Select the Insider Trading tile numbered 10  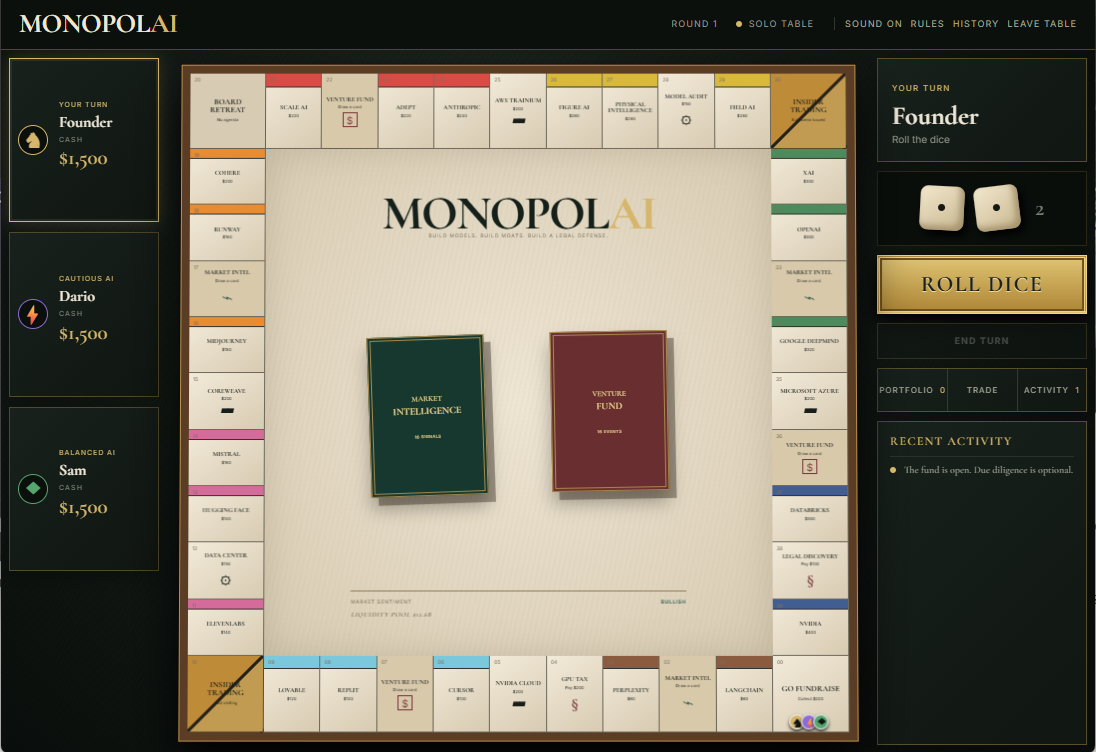225,693
